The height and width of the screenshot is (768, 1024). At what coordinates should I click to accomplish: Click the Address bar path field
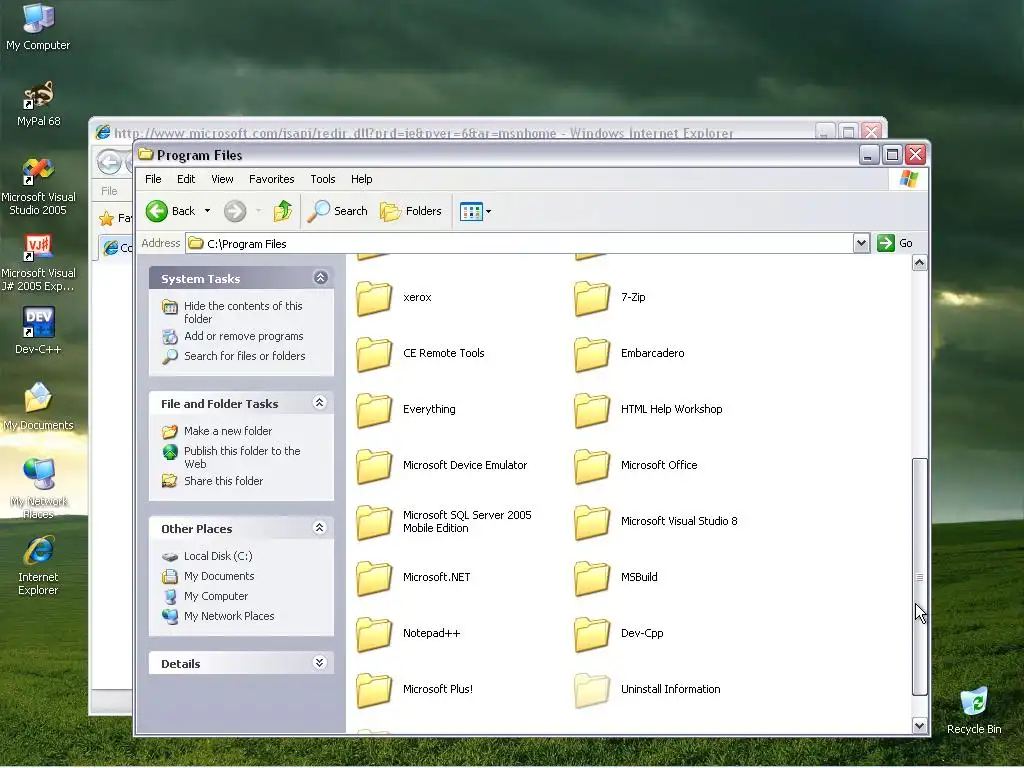(x=519, y=244)
